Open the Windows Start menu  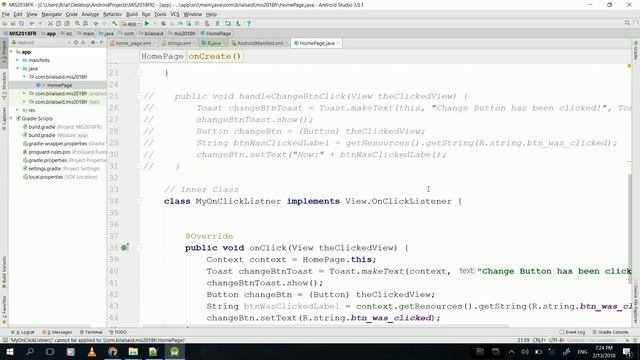tap(10, 351)
